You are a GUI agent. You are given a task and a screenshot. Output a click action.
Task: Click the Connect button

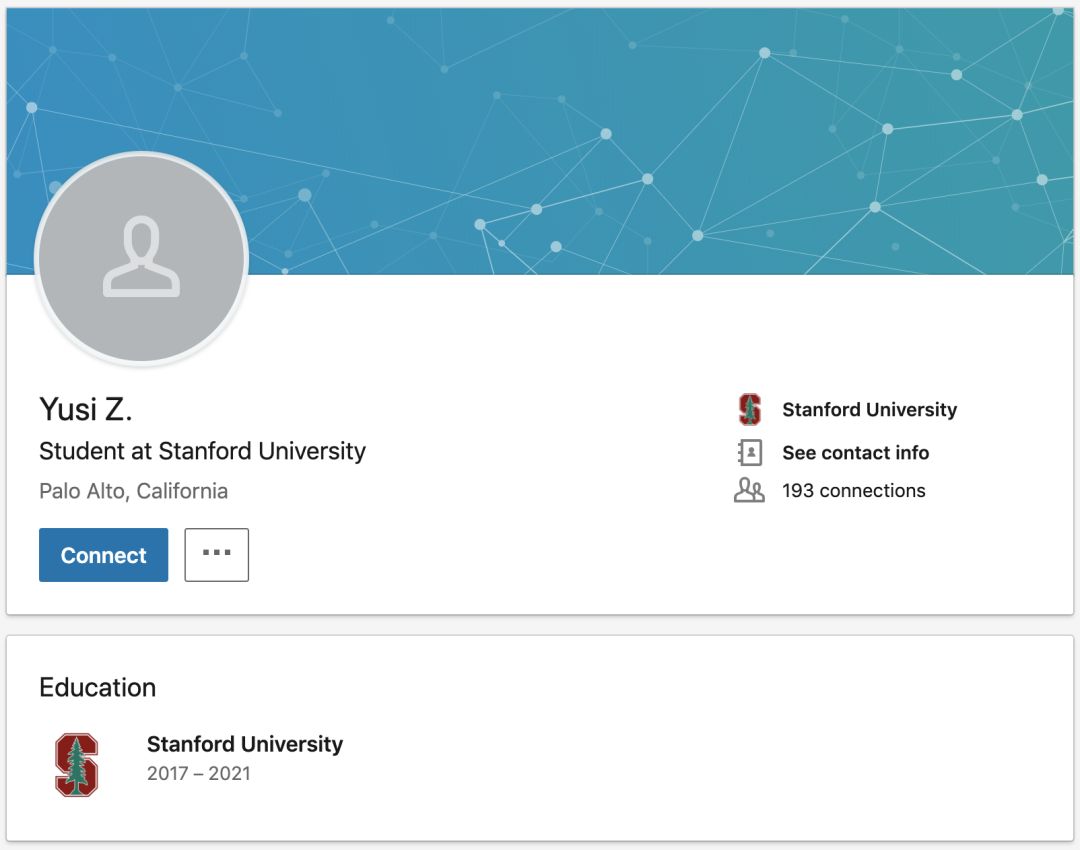click(103, 554)
